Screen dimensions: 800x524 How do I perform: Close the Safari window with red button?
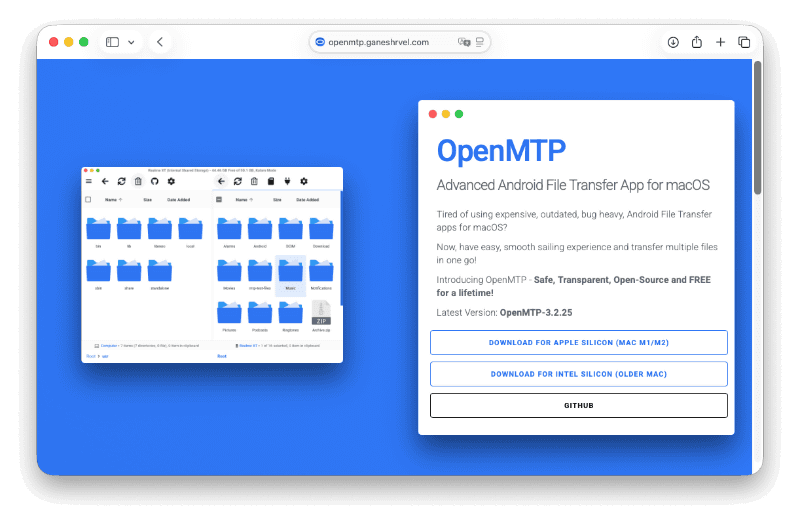pyautogui.click(x=54, y=42)
